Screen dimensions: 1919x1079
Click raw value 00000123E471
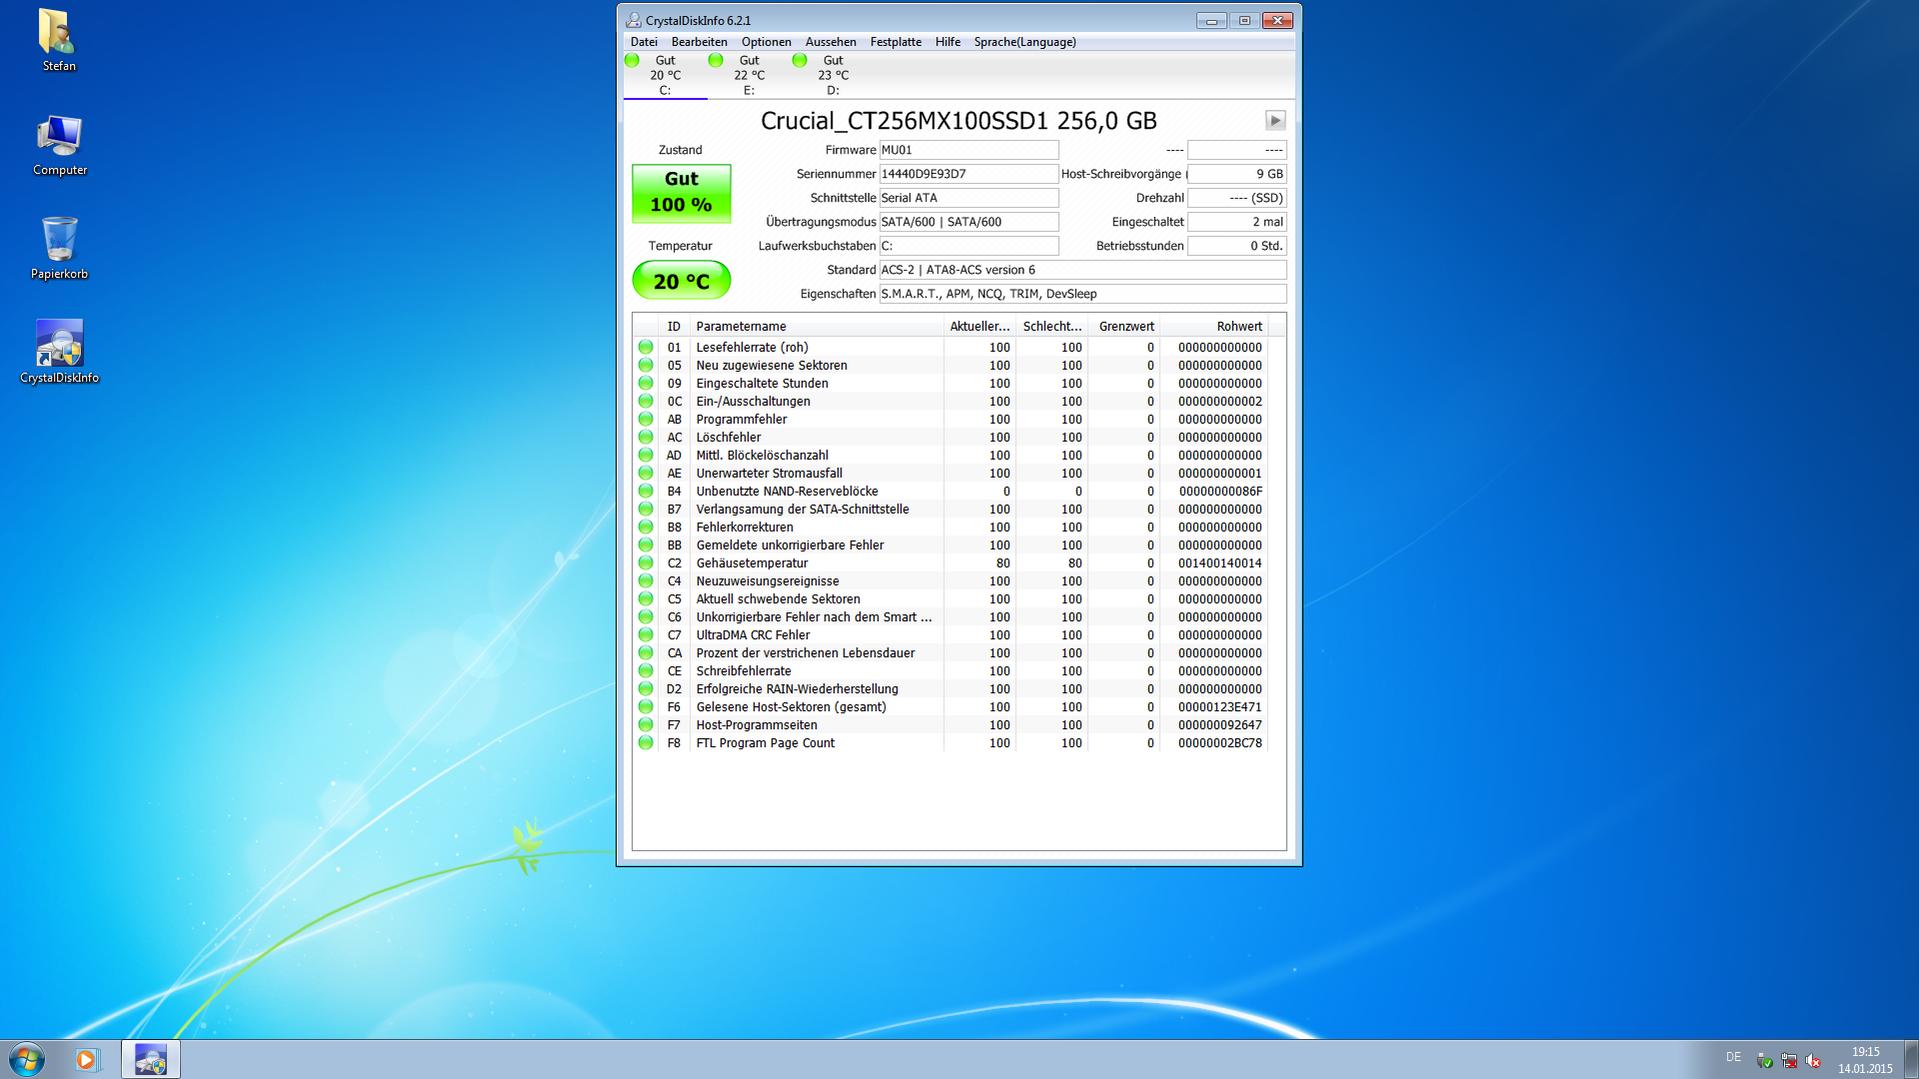pos(1220,707)
